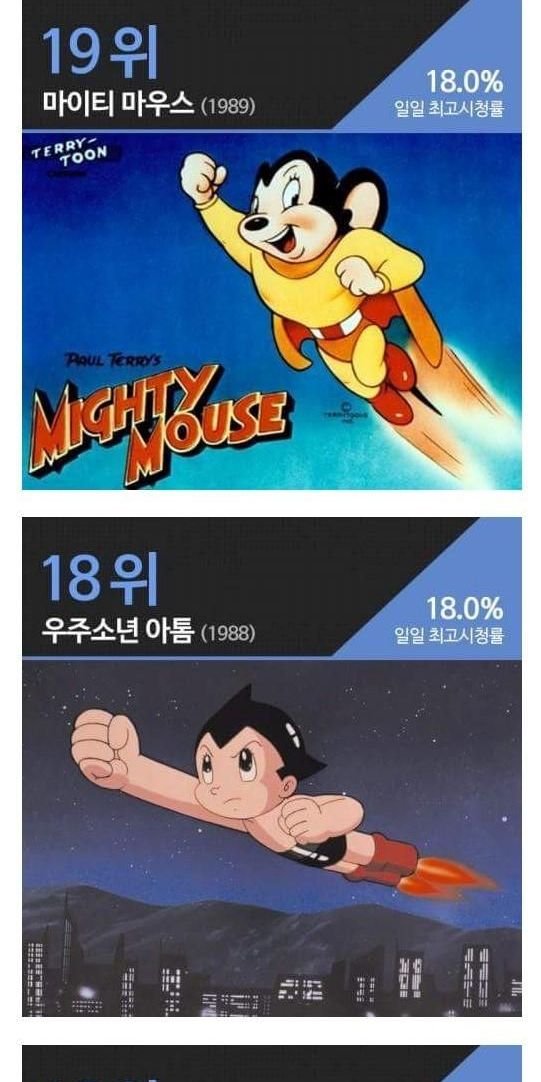The width and height of the screenshot is (541, 1082).
Task: Click the Astro Boy flying image
Action: click(272, 838)
